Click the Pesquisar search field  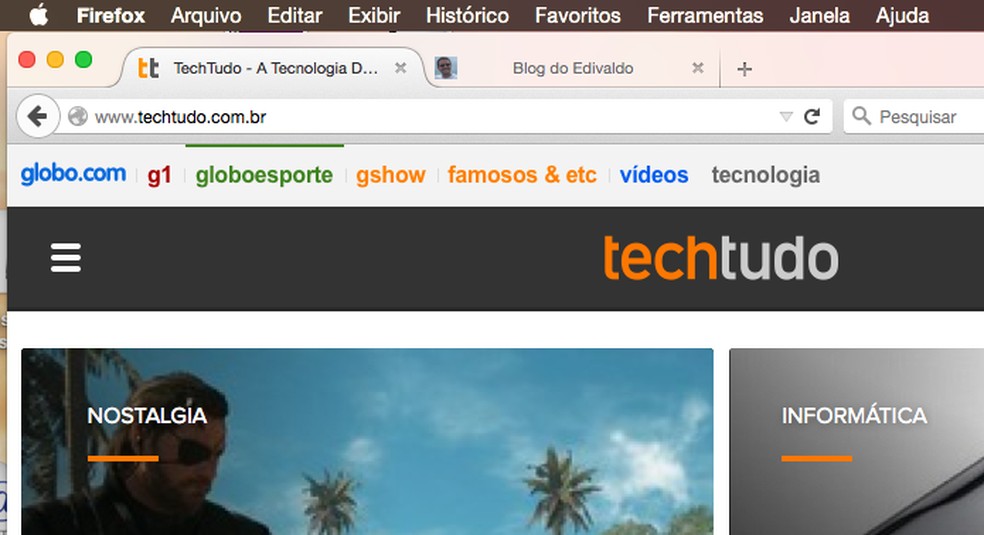pos(916,117)
